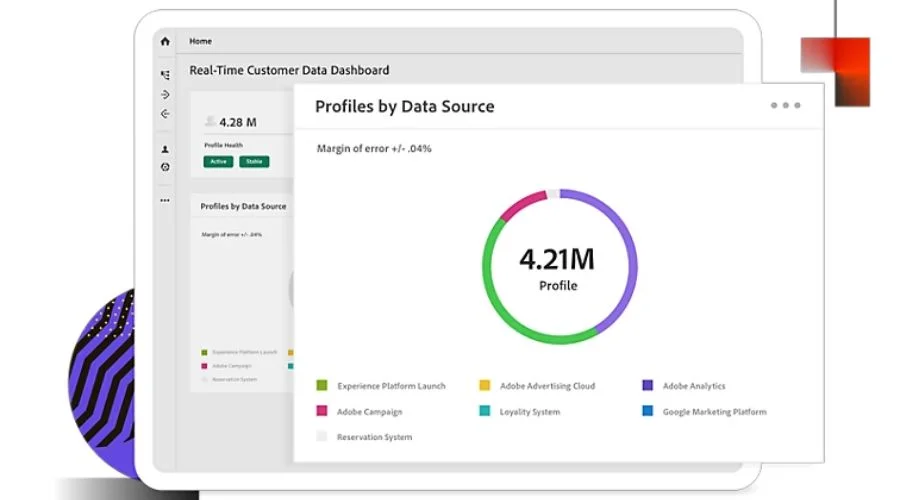Click the profile icon beside 4.28 M

[x=210, y=121]
